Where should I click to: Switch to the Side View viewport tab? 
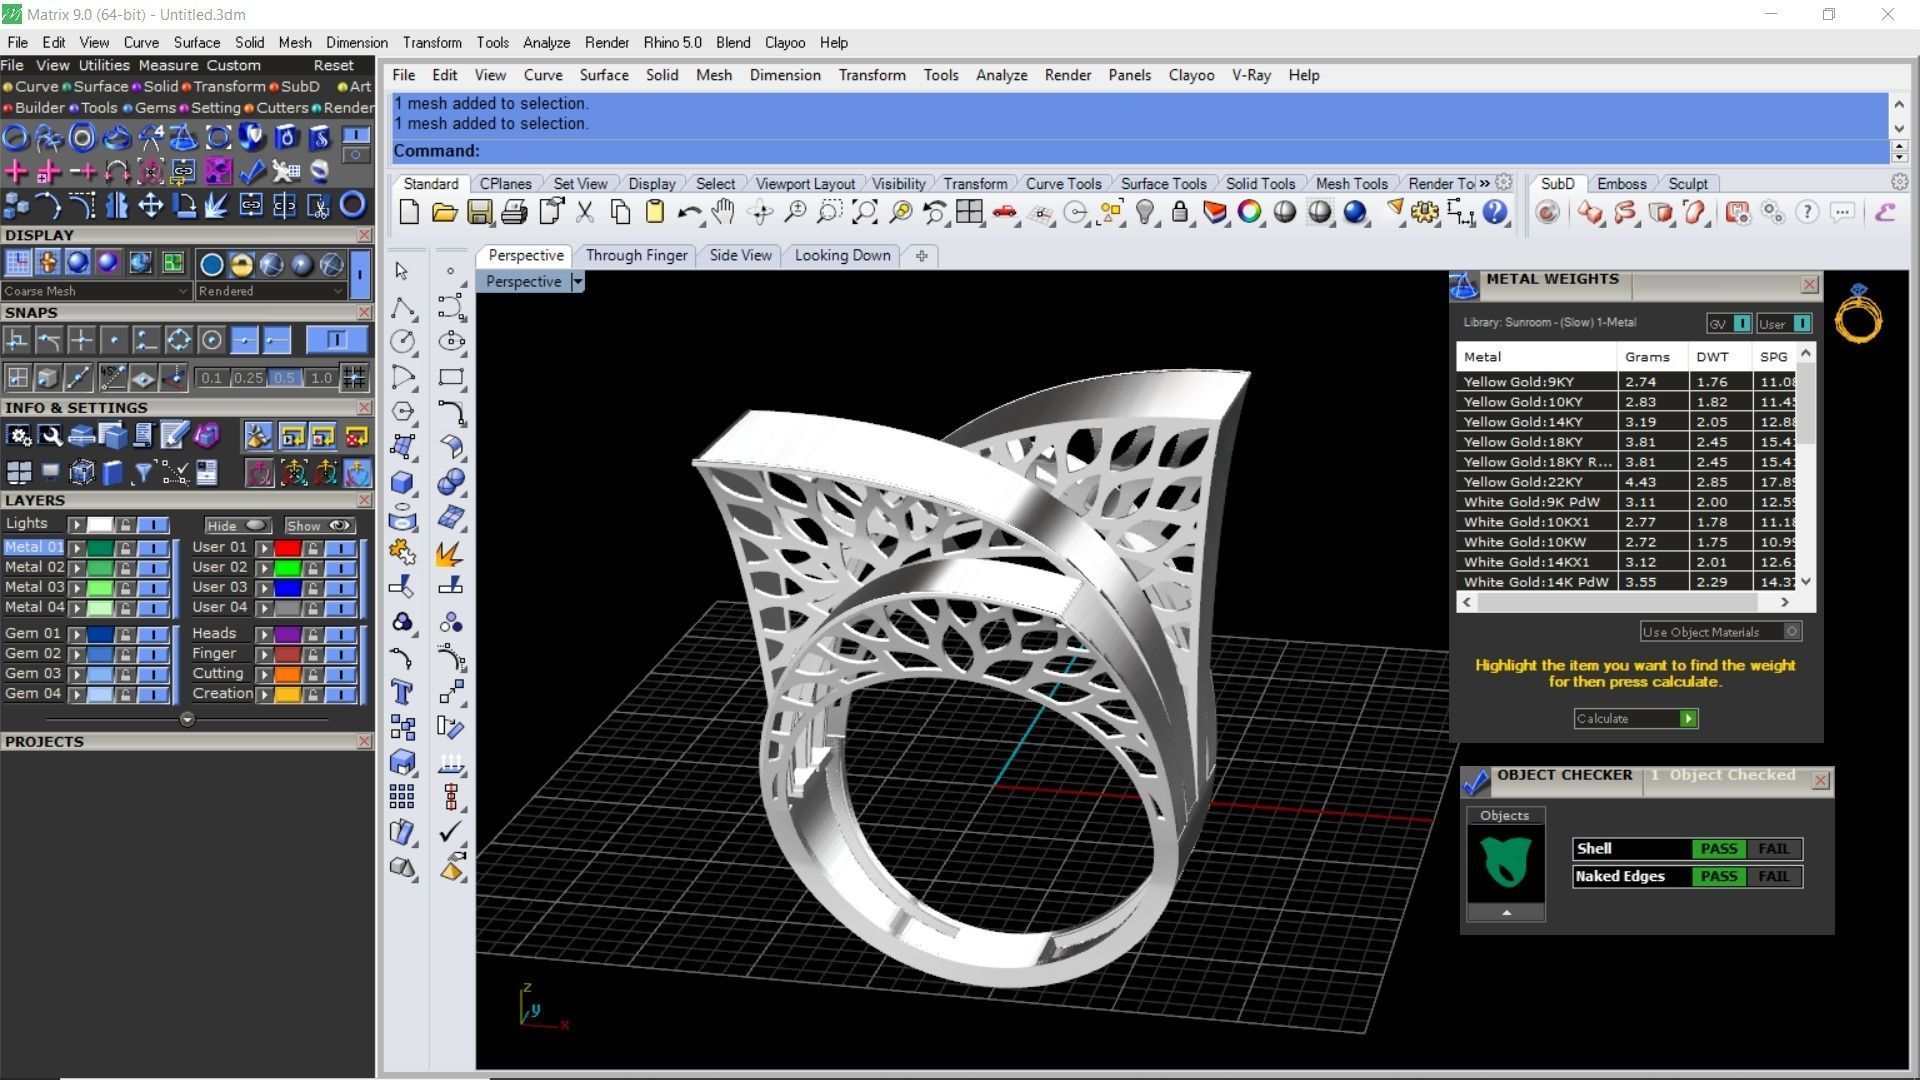740,255
